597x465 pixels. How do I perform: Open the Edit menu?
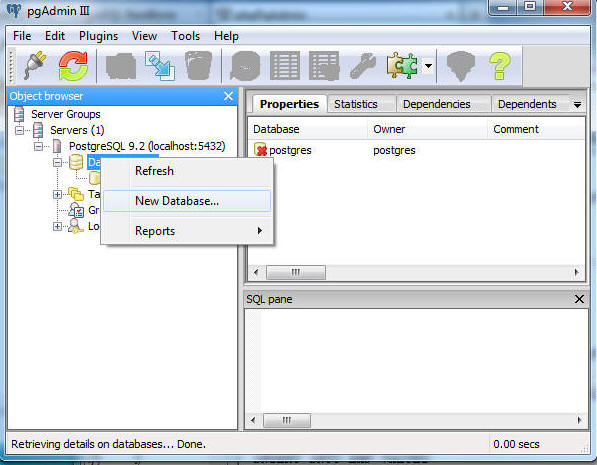[55, 36]
